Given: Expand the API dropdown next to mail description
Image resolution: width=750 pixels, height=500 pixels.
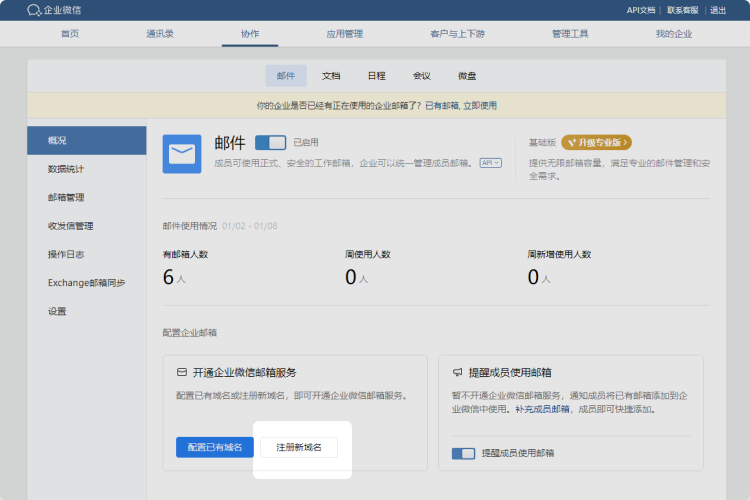Looking at the screenshot, I should point(491,163).
